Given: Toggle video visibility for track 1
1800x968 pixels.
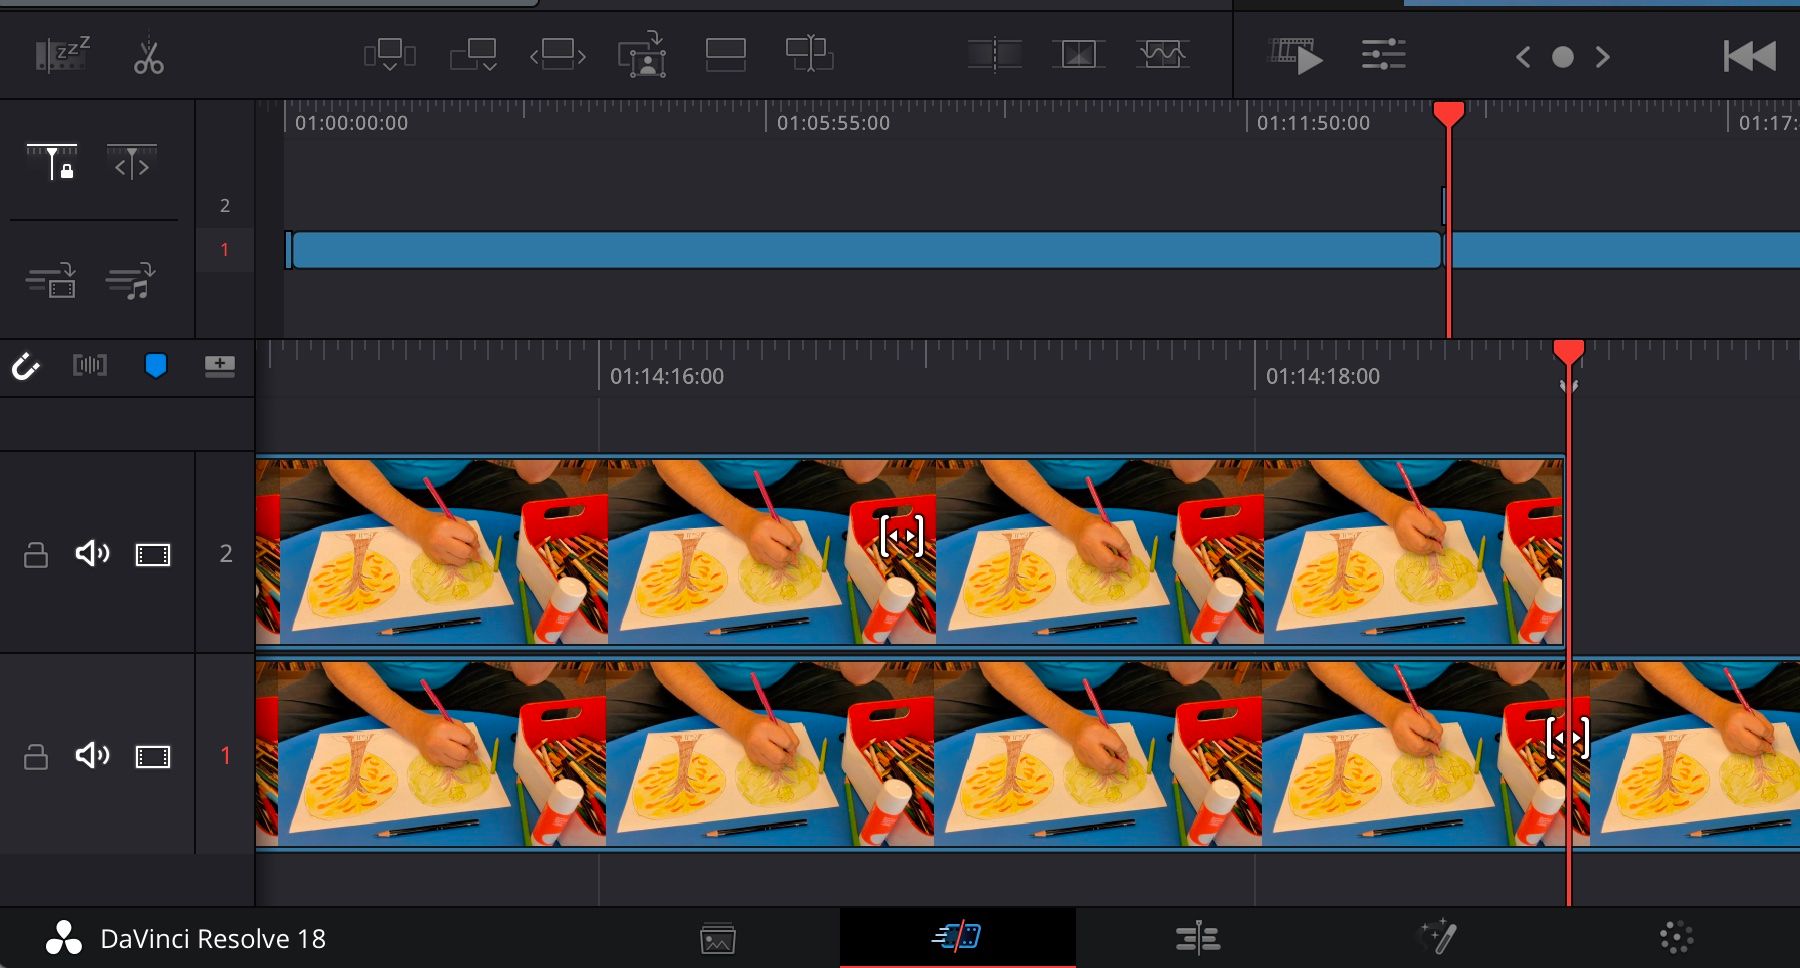Looking at the screenshot, I should (x=153, y=757).
